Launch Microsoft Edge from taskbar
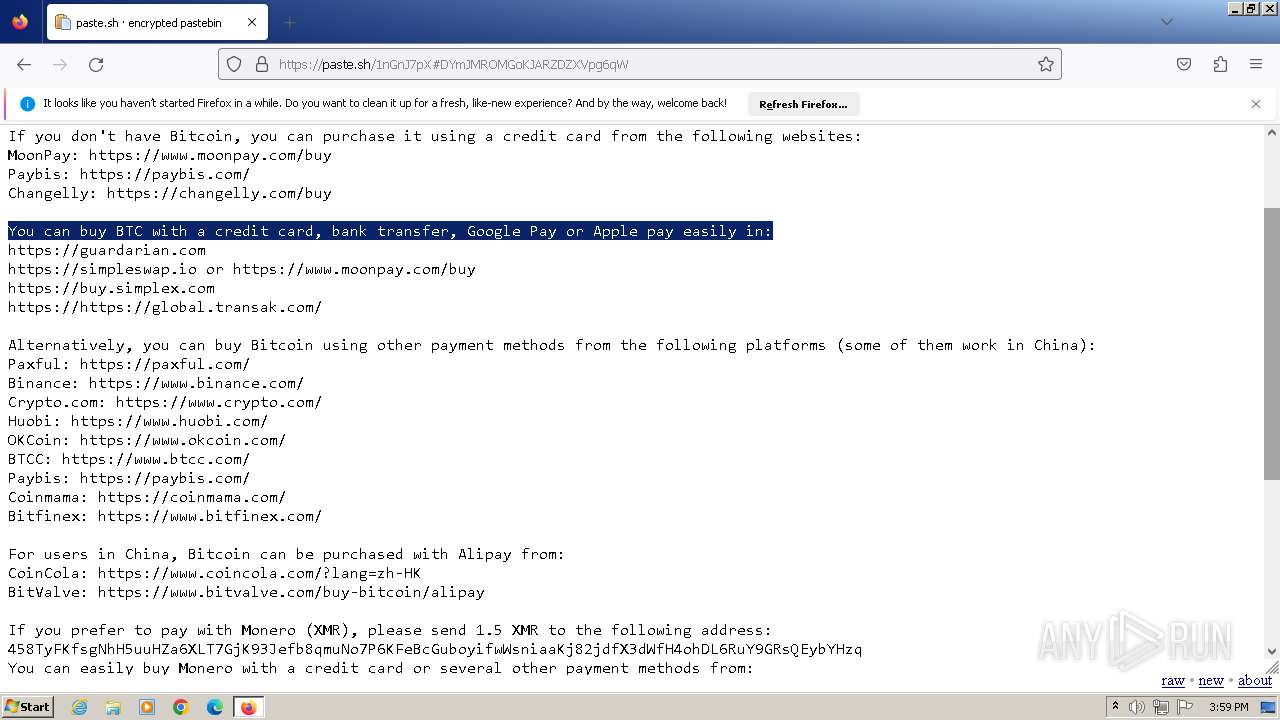 [215, 707]
